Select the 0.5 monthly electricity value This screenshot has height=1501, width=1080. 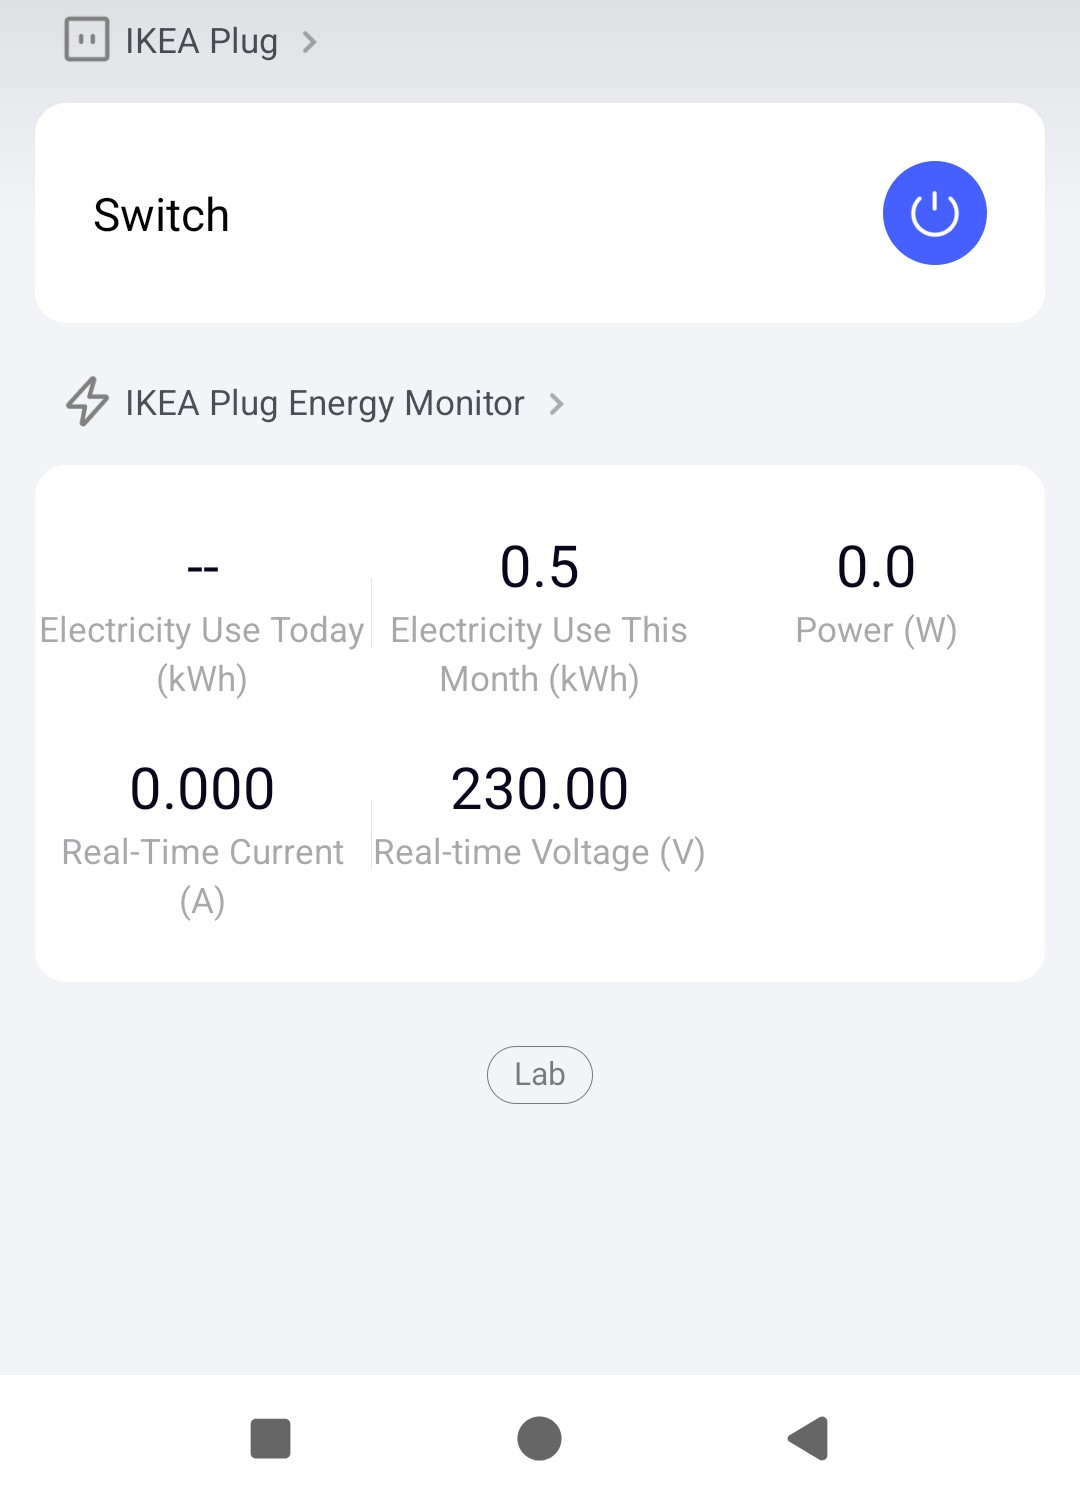tap(539, 567)
